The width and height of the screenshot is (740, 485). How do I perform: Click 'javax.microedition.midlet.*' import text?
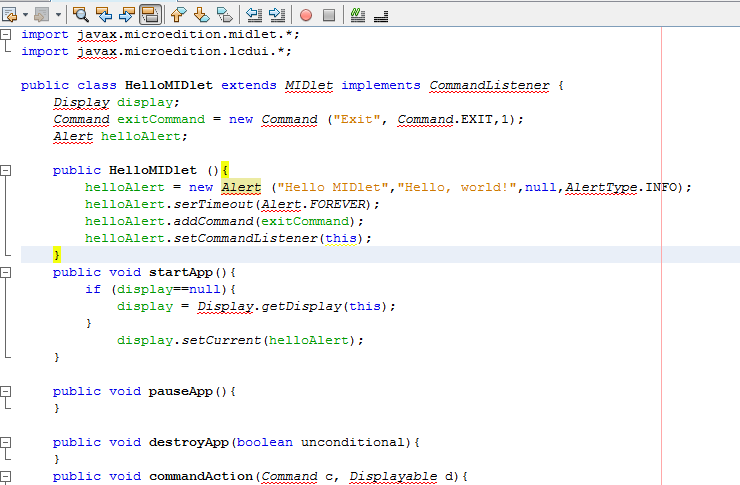click(x=185, y=34)
